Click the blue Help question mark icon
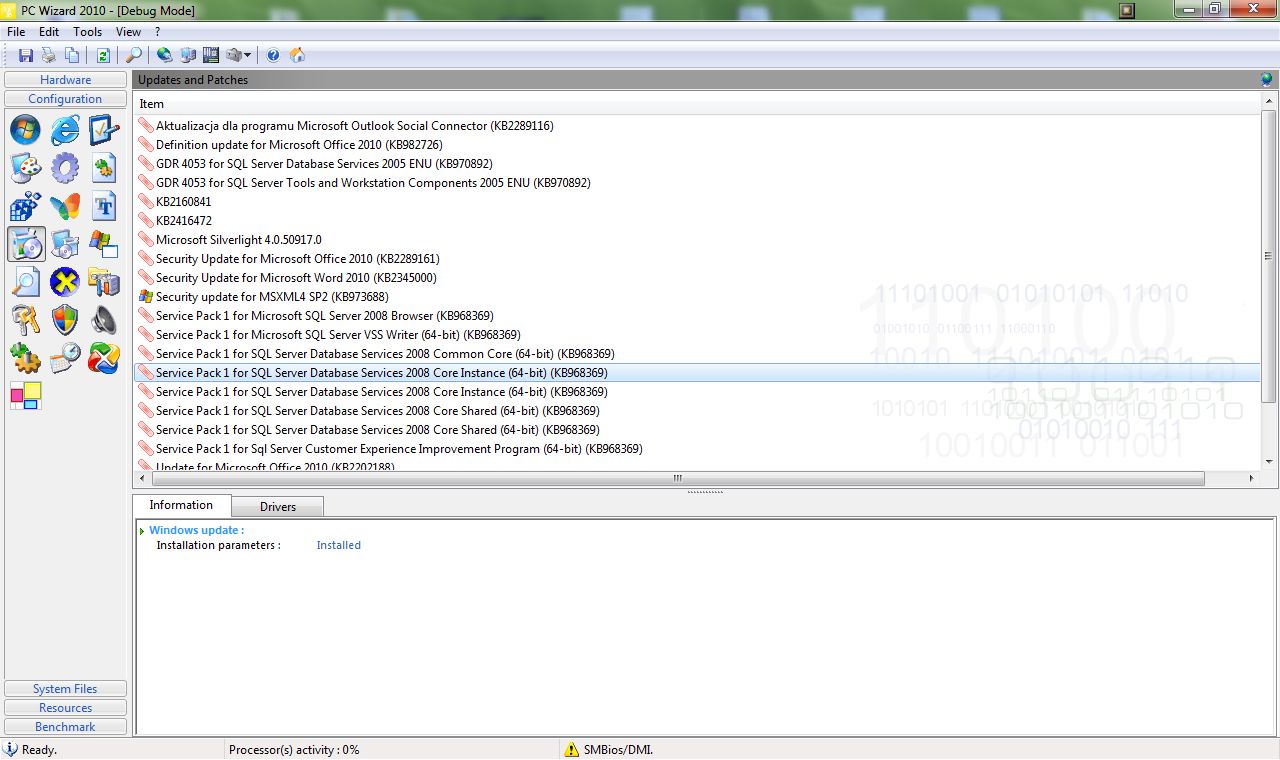This screenshot has height=760, width=1280. 273,55
